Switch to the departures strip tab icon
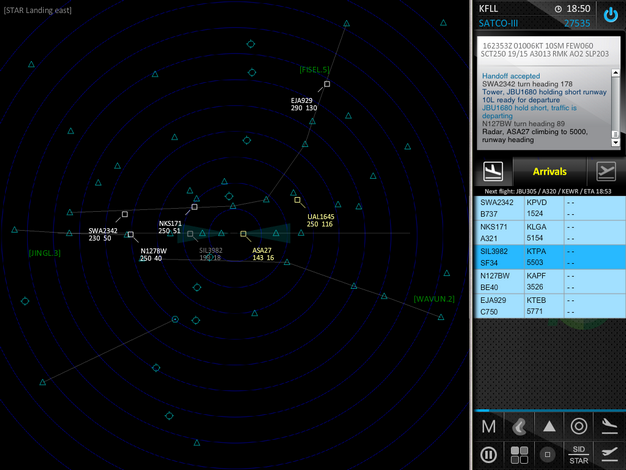Image resolution: width=626 pixels, height=470 pixels. 606,170
